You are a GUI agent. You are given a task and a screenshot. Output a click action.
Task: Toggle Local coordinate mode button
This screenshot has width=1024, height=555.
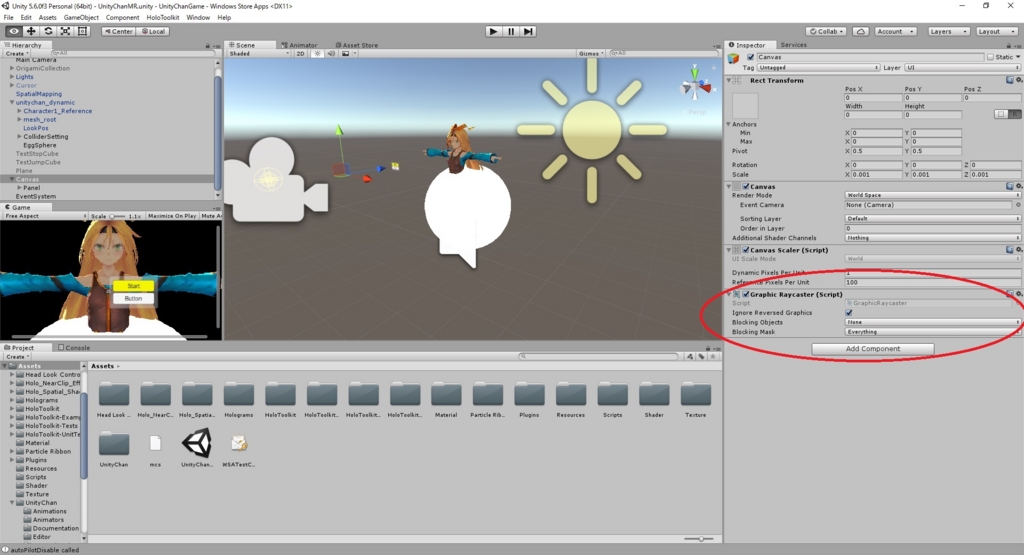(x=153, y=31)
